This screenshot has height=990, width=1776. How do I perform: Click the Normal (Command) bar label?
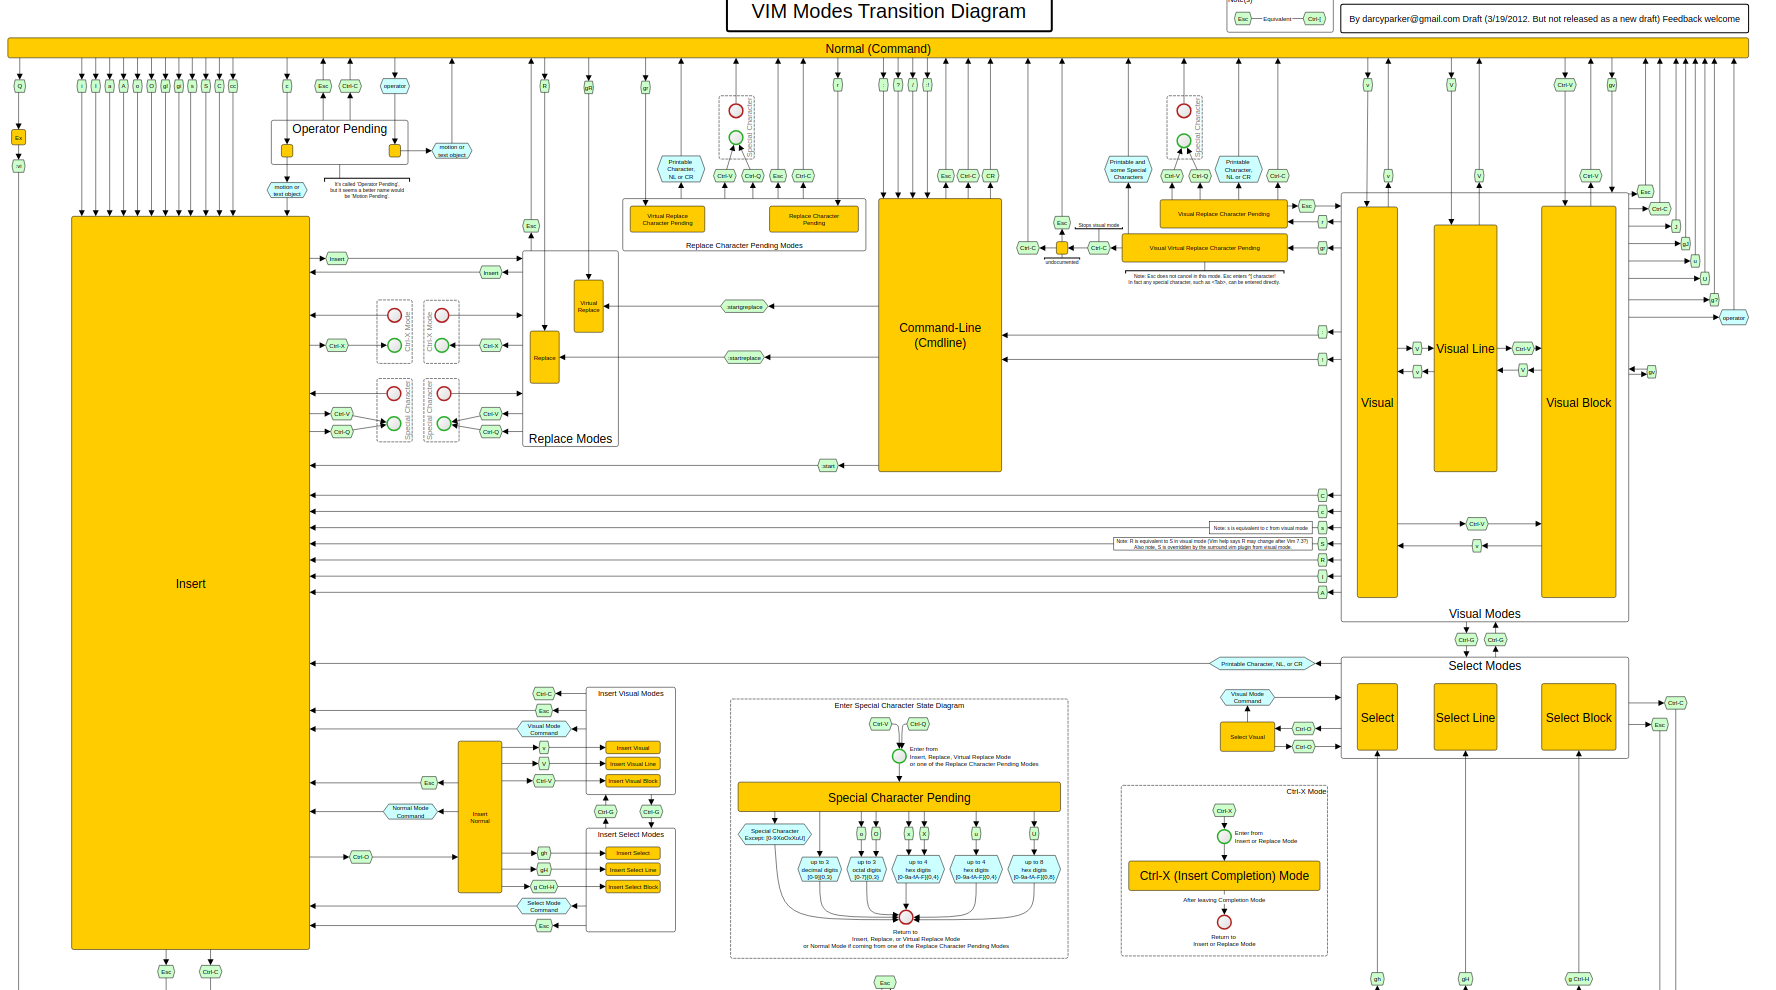pos(877,49)
